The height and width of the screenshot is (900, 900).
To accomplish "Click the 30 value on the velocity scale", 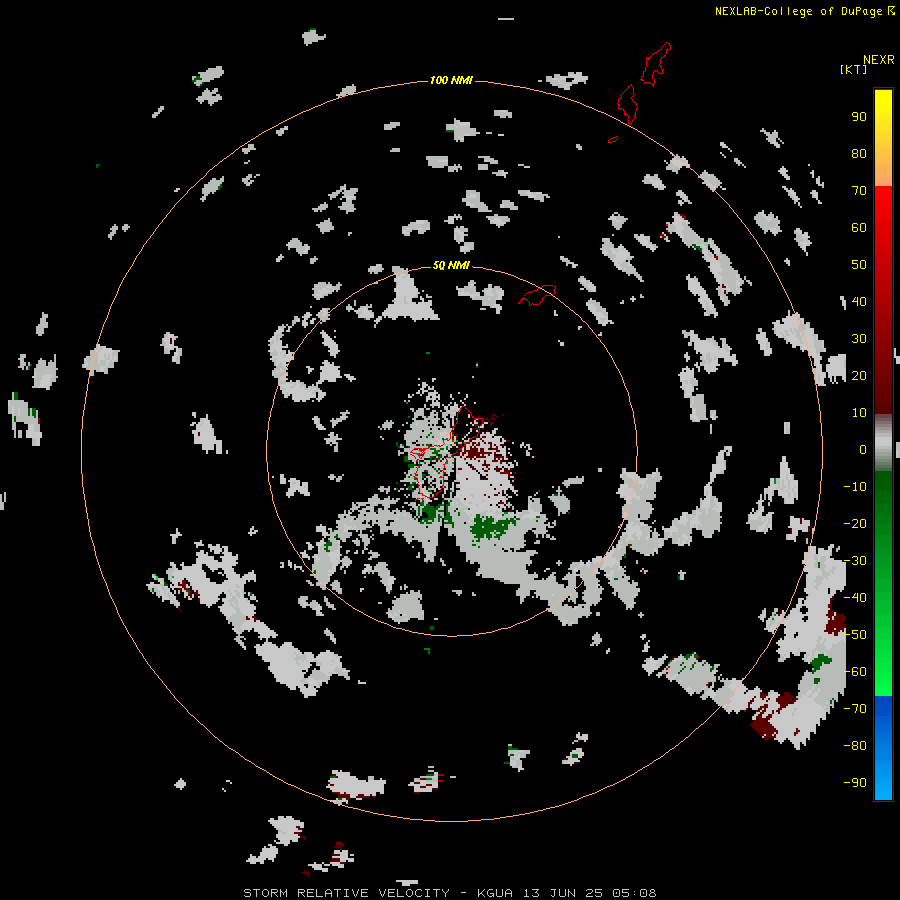I will point(859,339).
